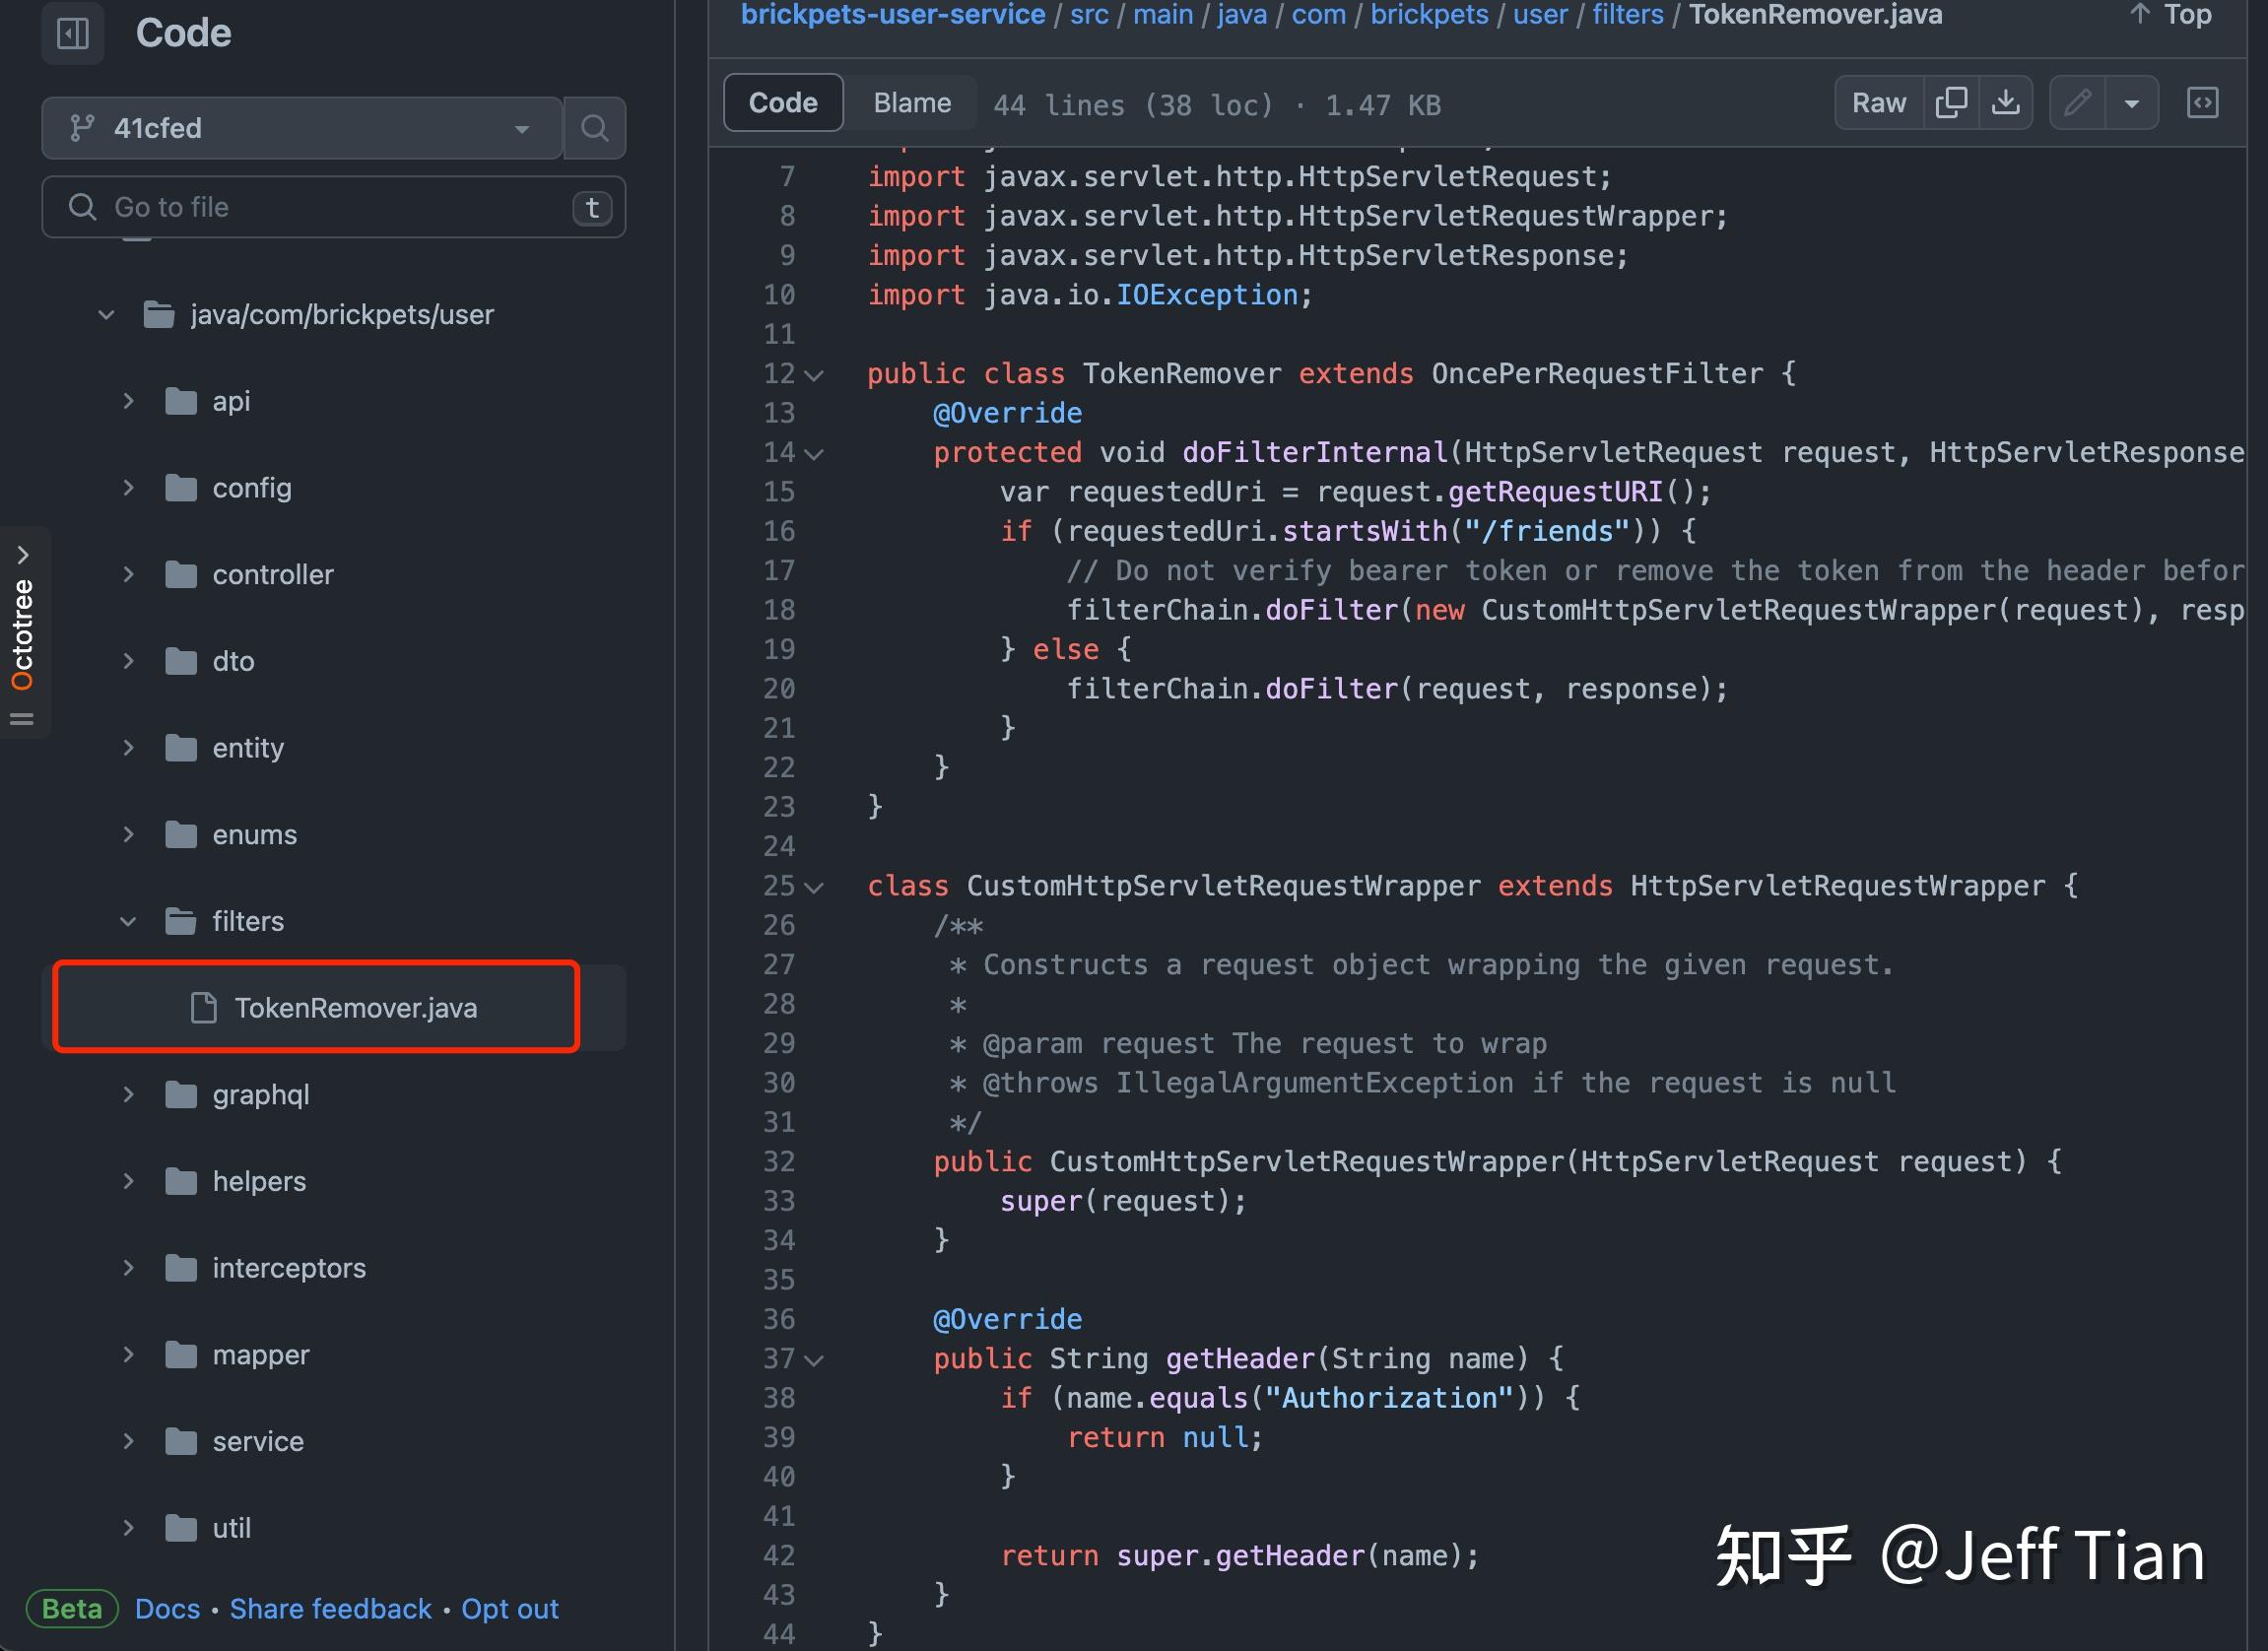Copy raw file contents

(1951, 102)
